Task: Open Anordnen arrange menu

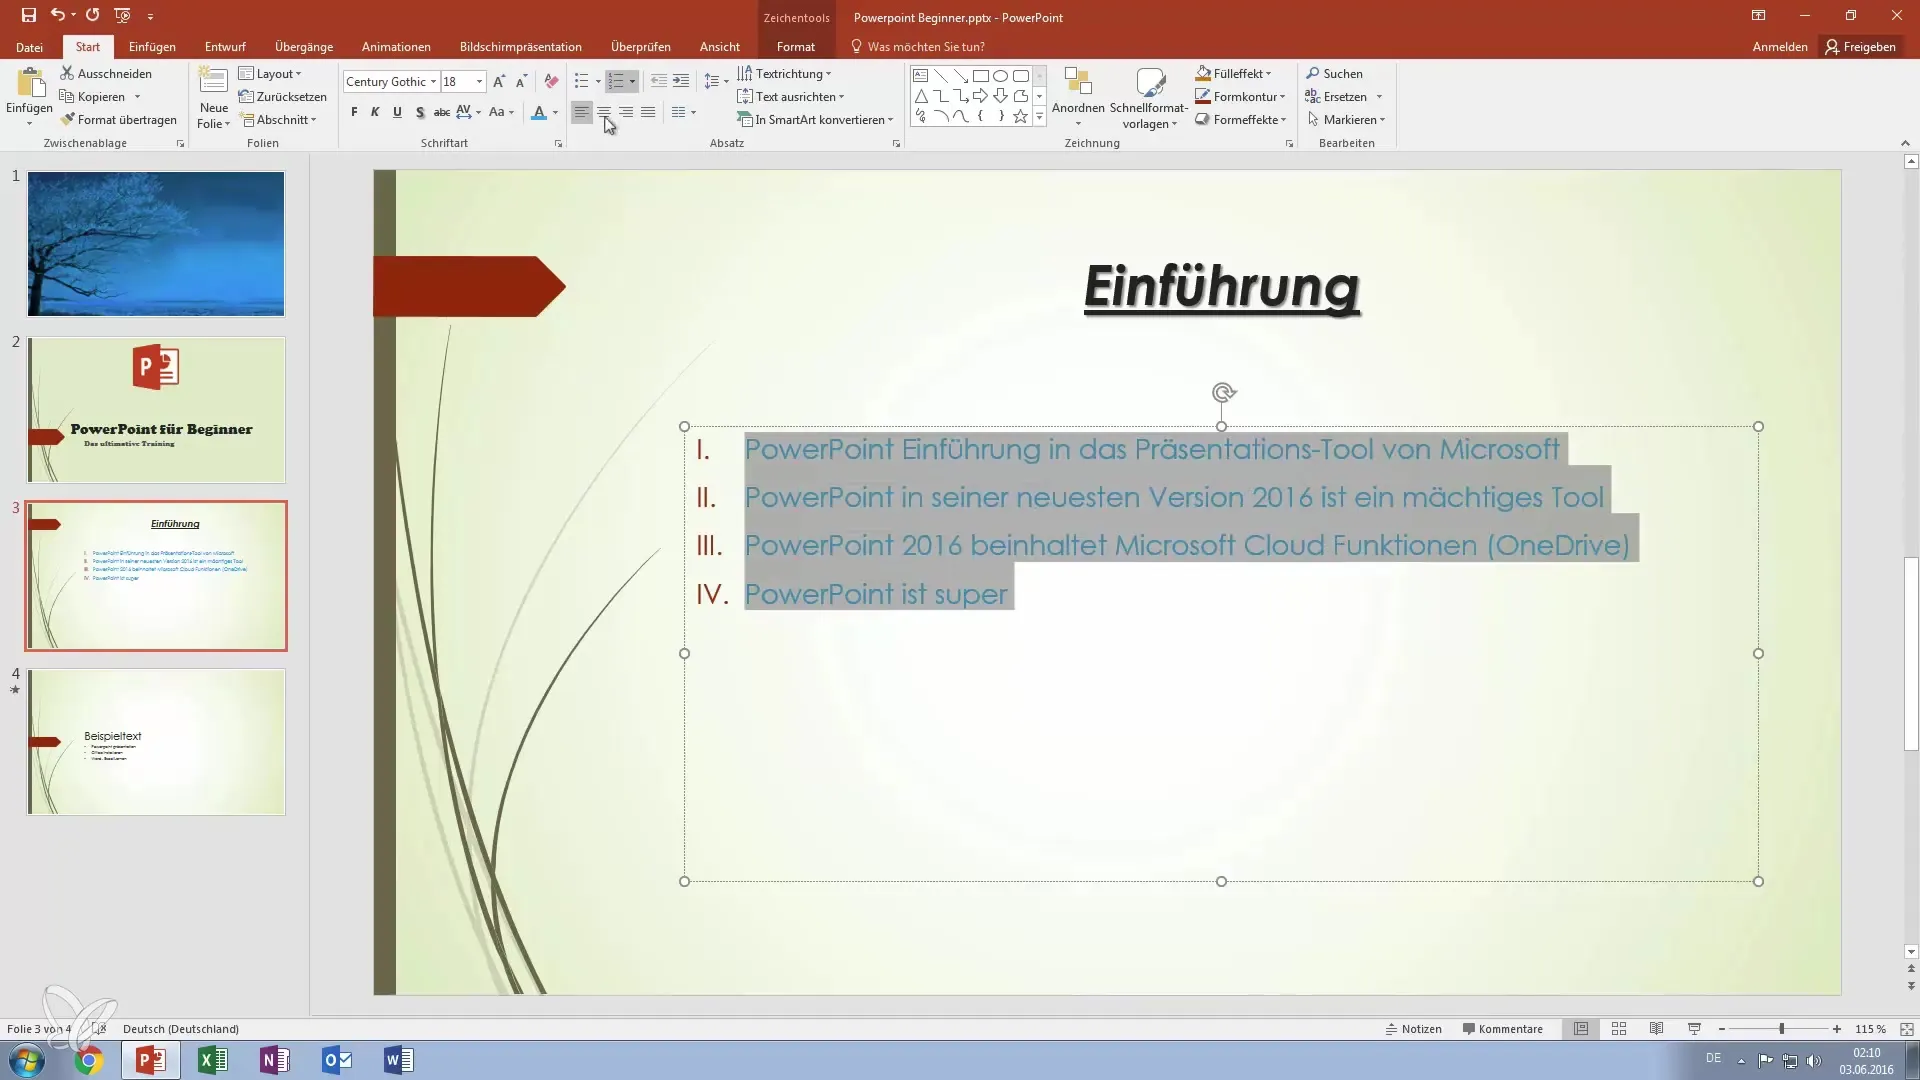Action: [1078, 97]
